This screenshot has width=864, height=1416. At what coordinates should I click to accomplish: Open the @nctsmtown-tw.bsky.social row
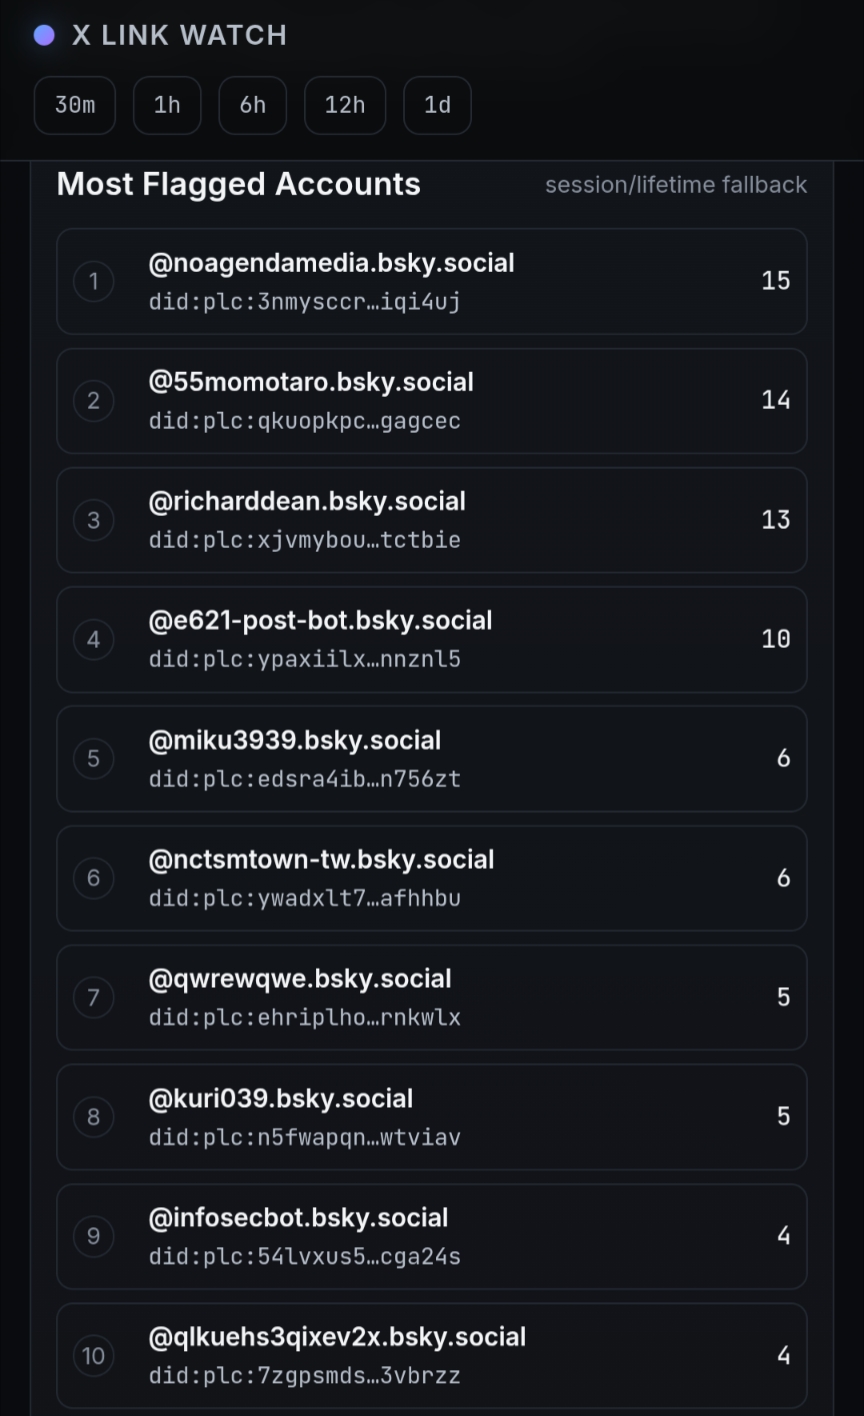pos(321,859)
